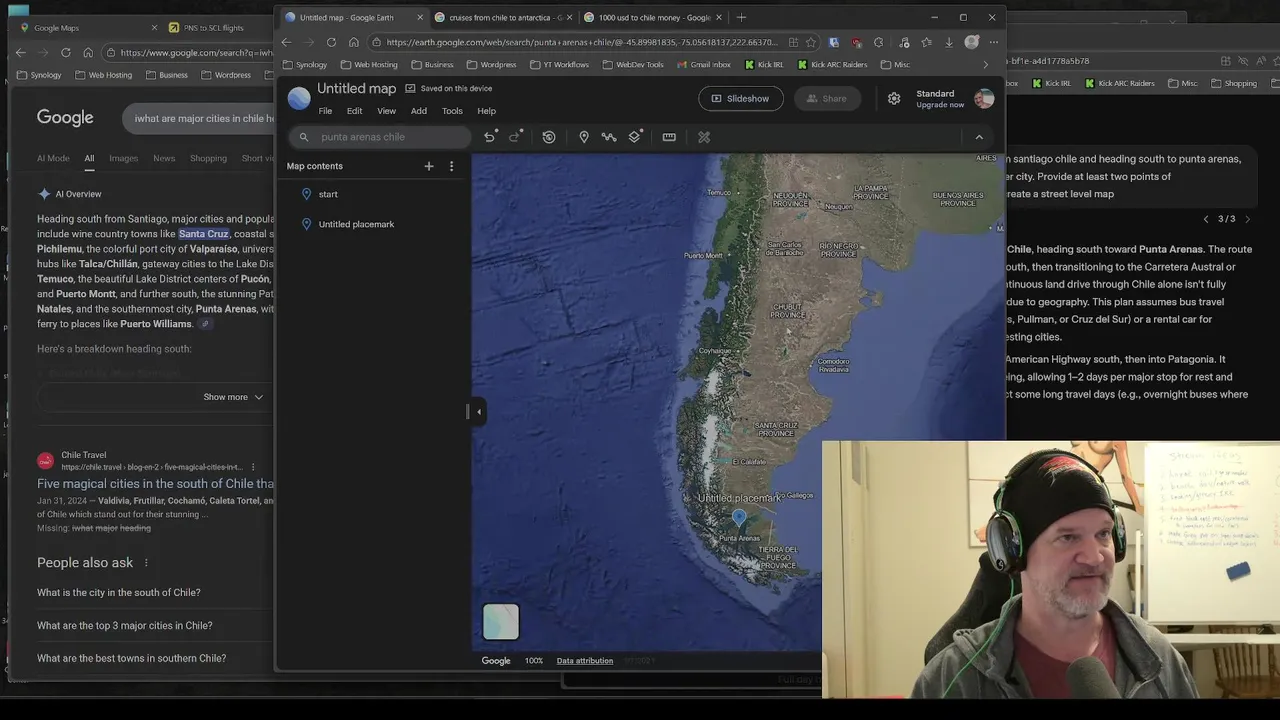Open a new browser tab
The height and width of the screenshot is (720, 1280).
click(741, 17)
